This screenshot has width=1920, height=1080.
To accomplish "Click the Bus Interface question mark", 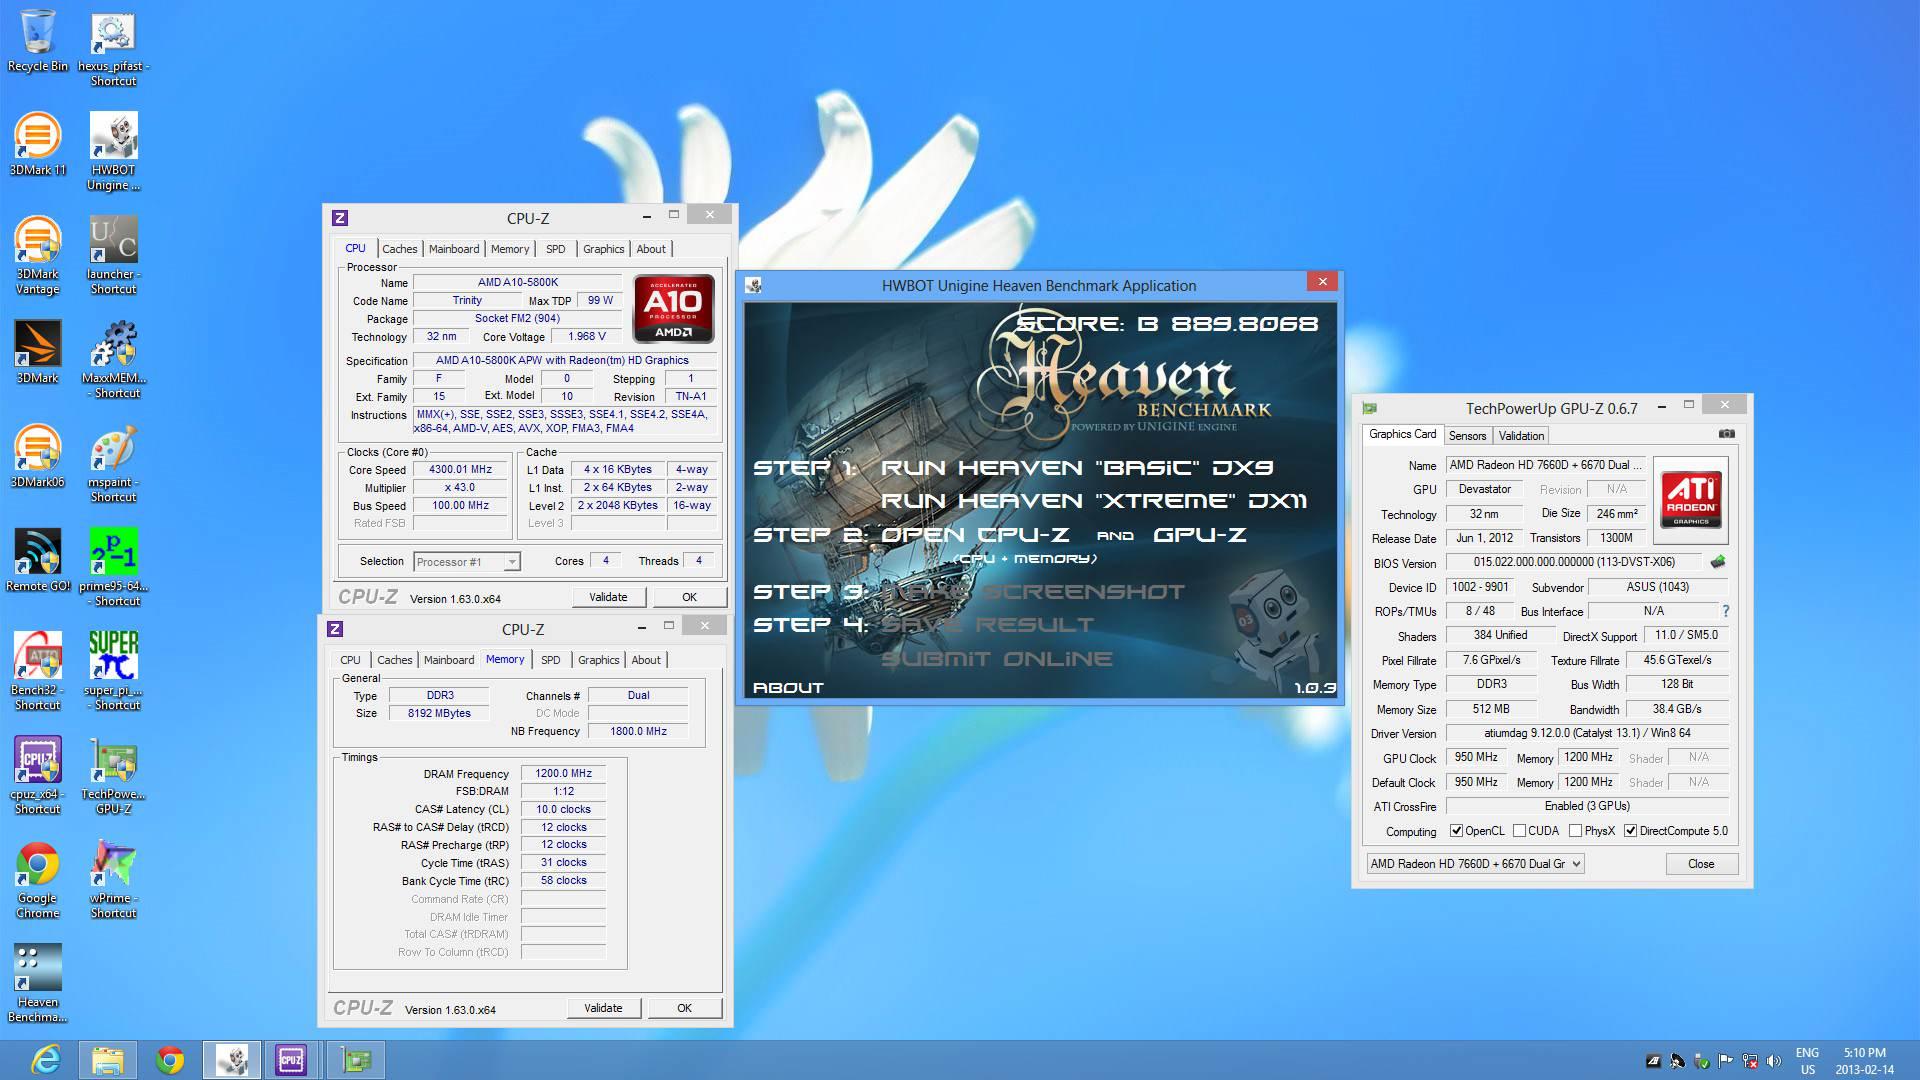I will coord(1725,611).
